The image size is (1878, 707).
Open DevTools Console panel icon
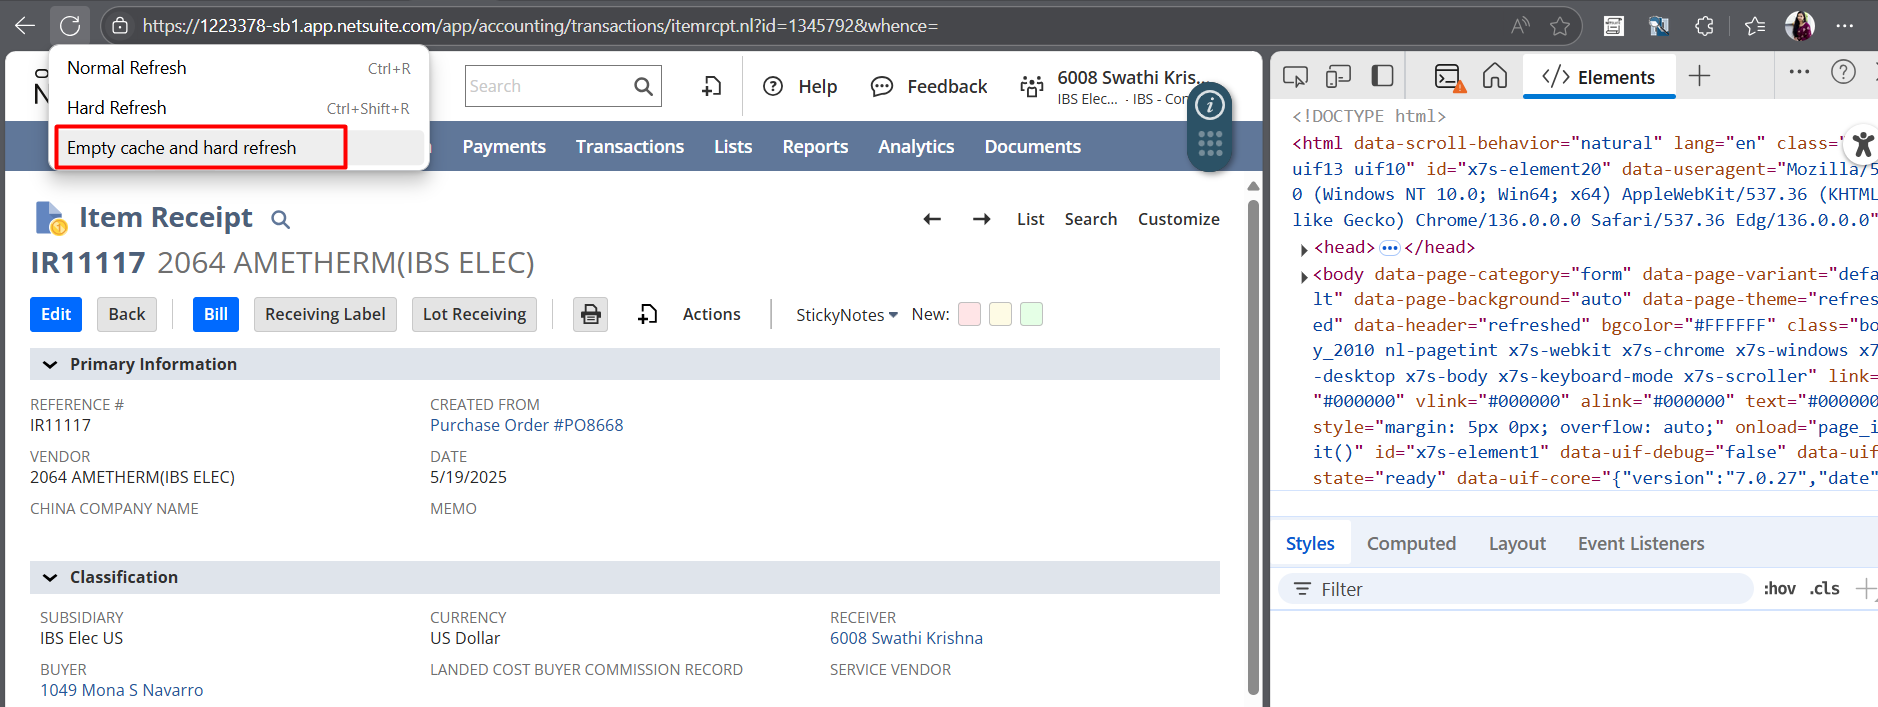(x=1449, y=77)
